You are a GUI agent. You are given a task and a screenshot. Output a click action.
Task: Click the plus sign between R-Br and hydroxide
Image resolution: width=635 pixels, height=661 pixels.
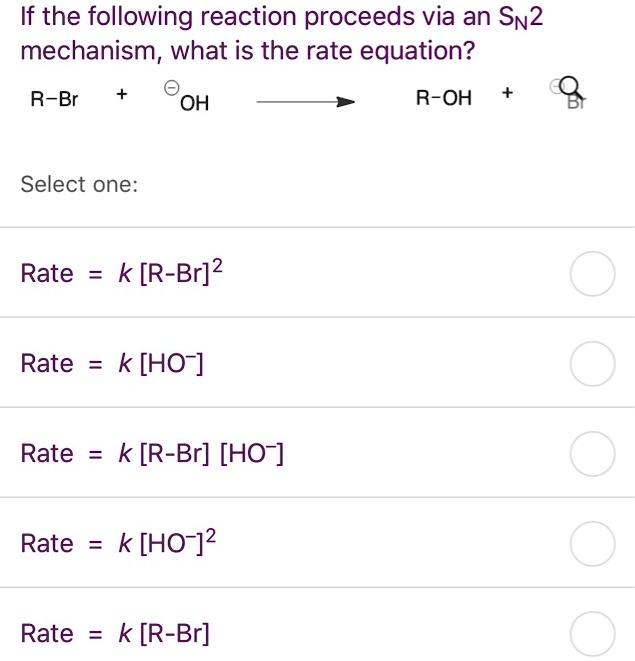(121, 94)
